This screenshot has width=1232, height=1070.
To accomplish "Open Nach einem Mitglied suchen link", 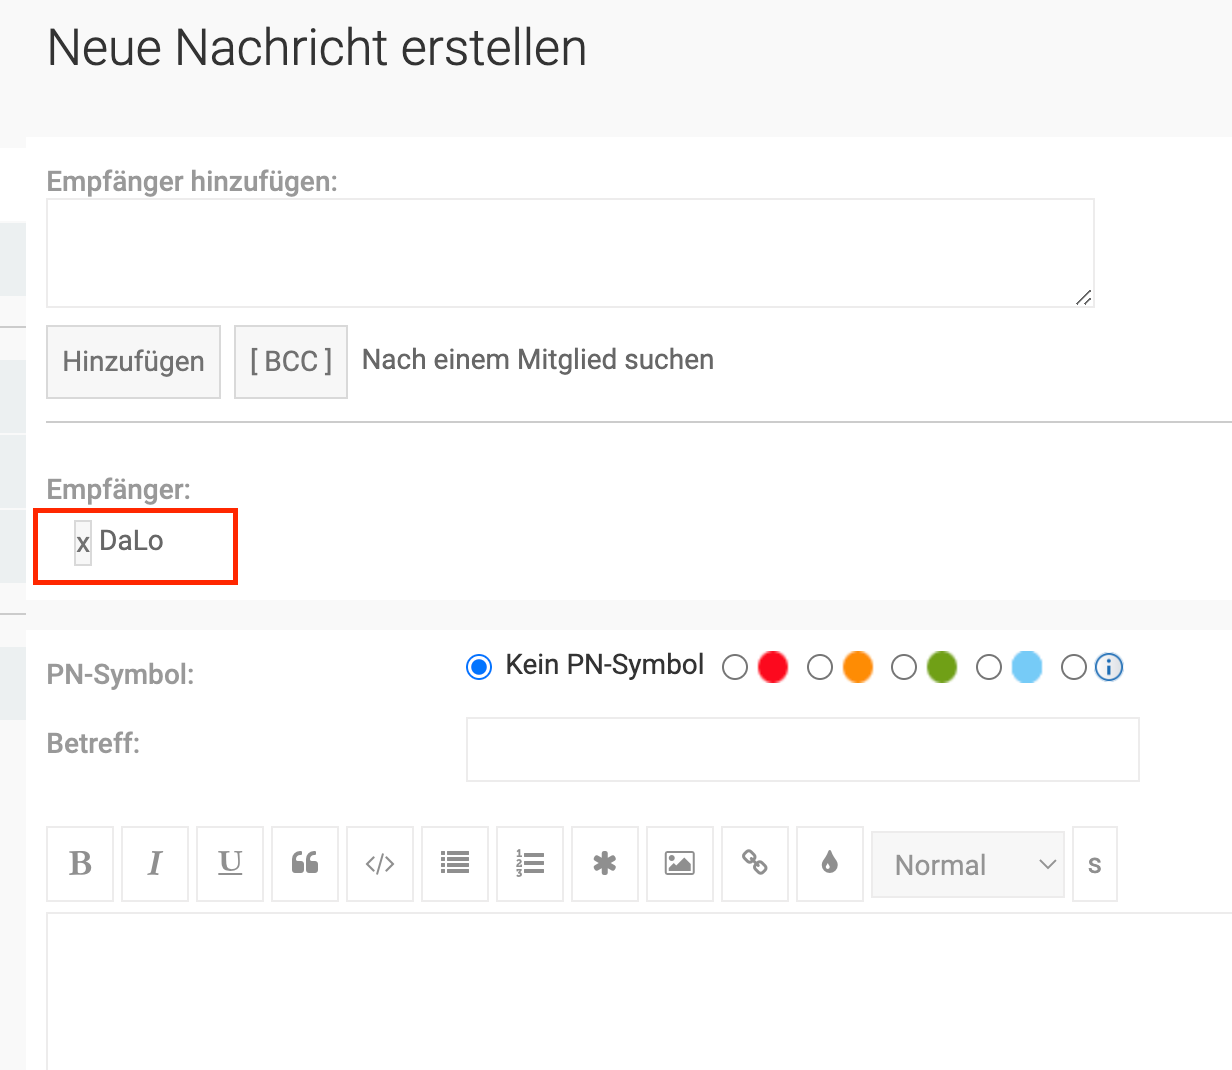I will click(x=538, y=360).
